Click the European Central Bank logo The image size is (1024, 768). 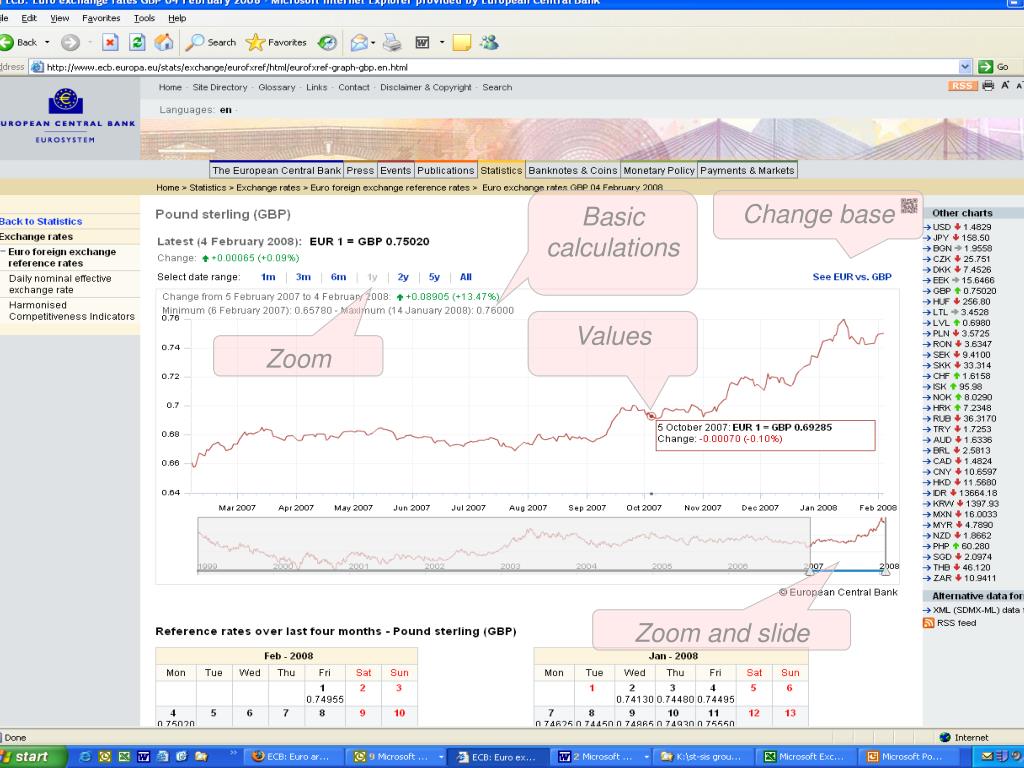(x=66, y=115)
